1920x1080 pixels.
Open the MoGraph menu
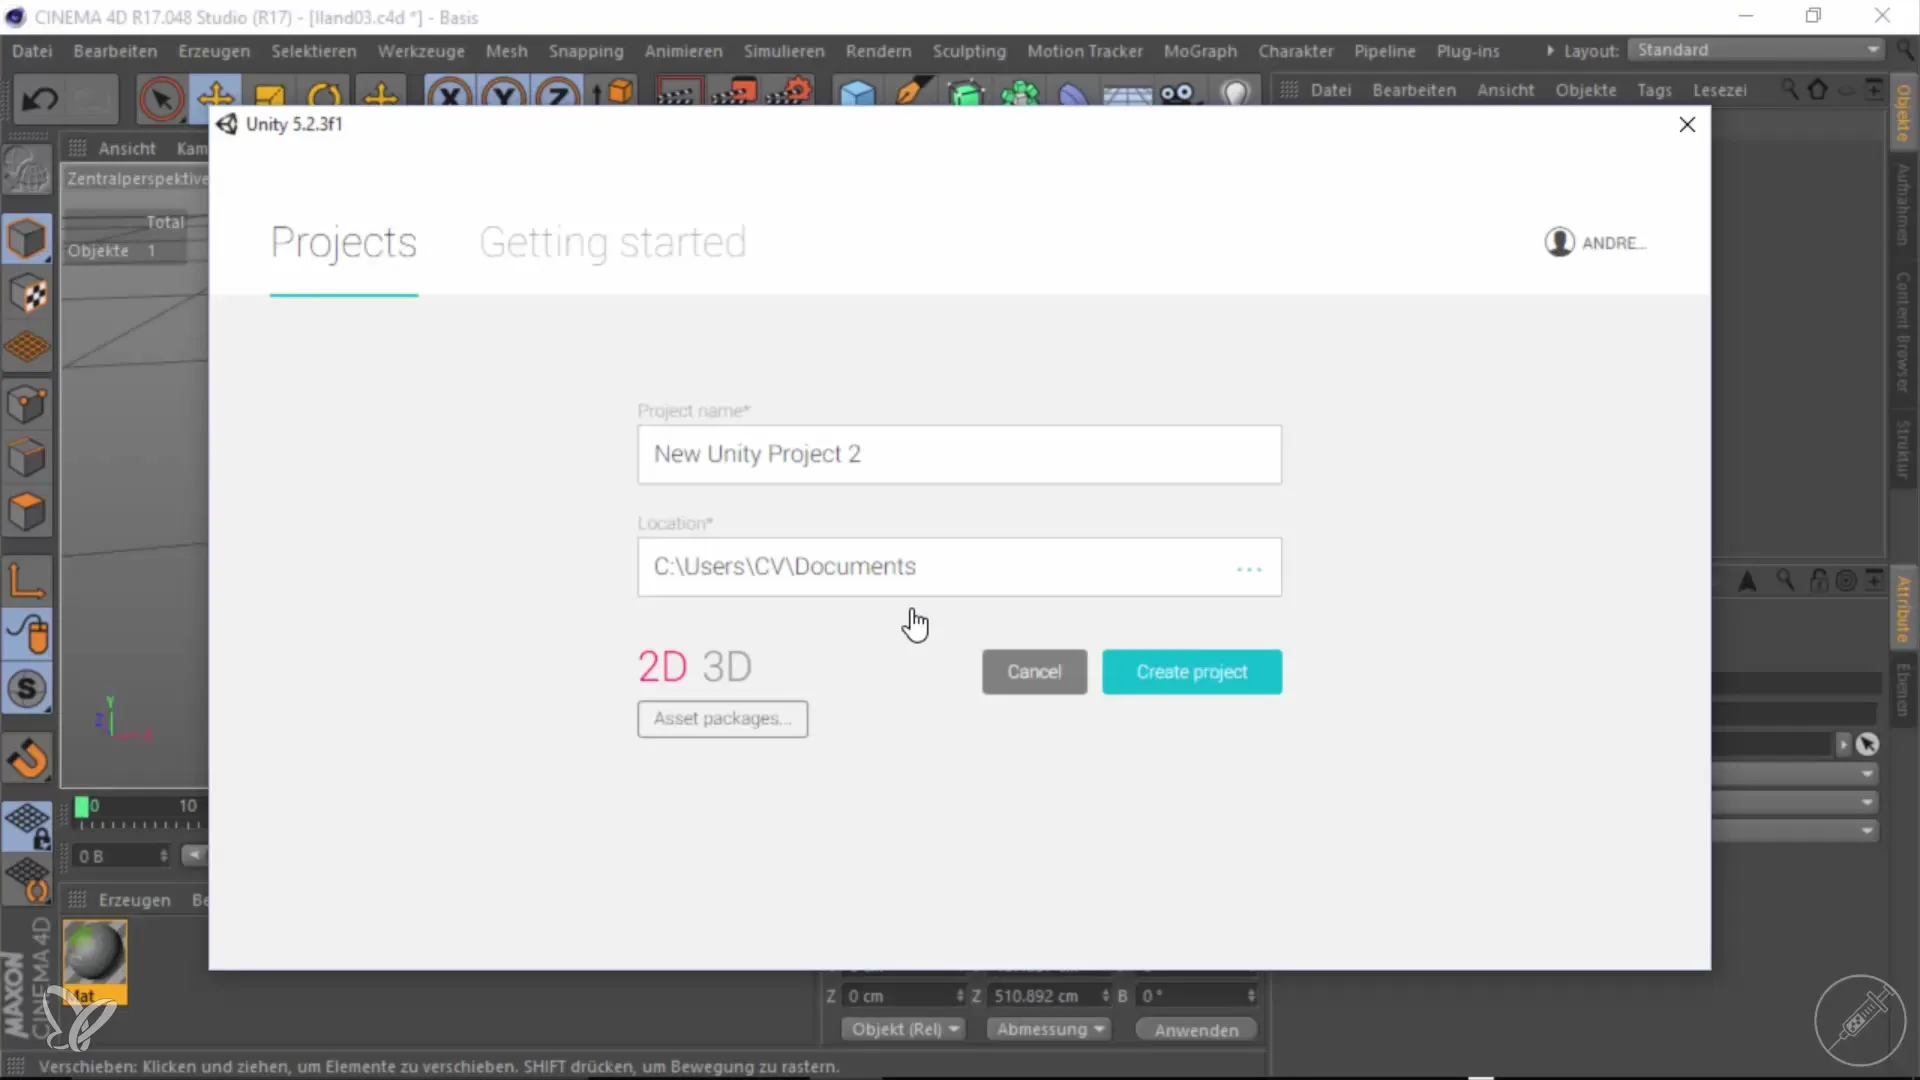1200,51
